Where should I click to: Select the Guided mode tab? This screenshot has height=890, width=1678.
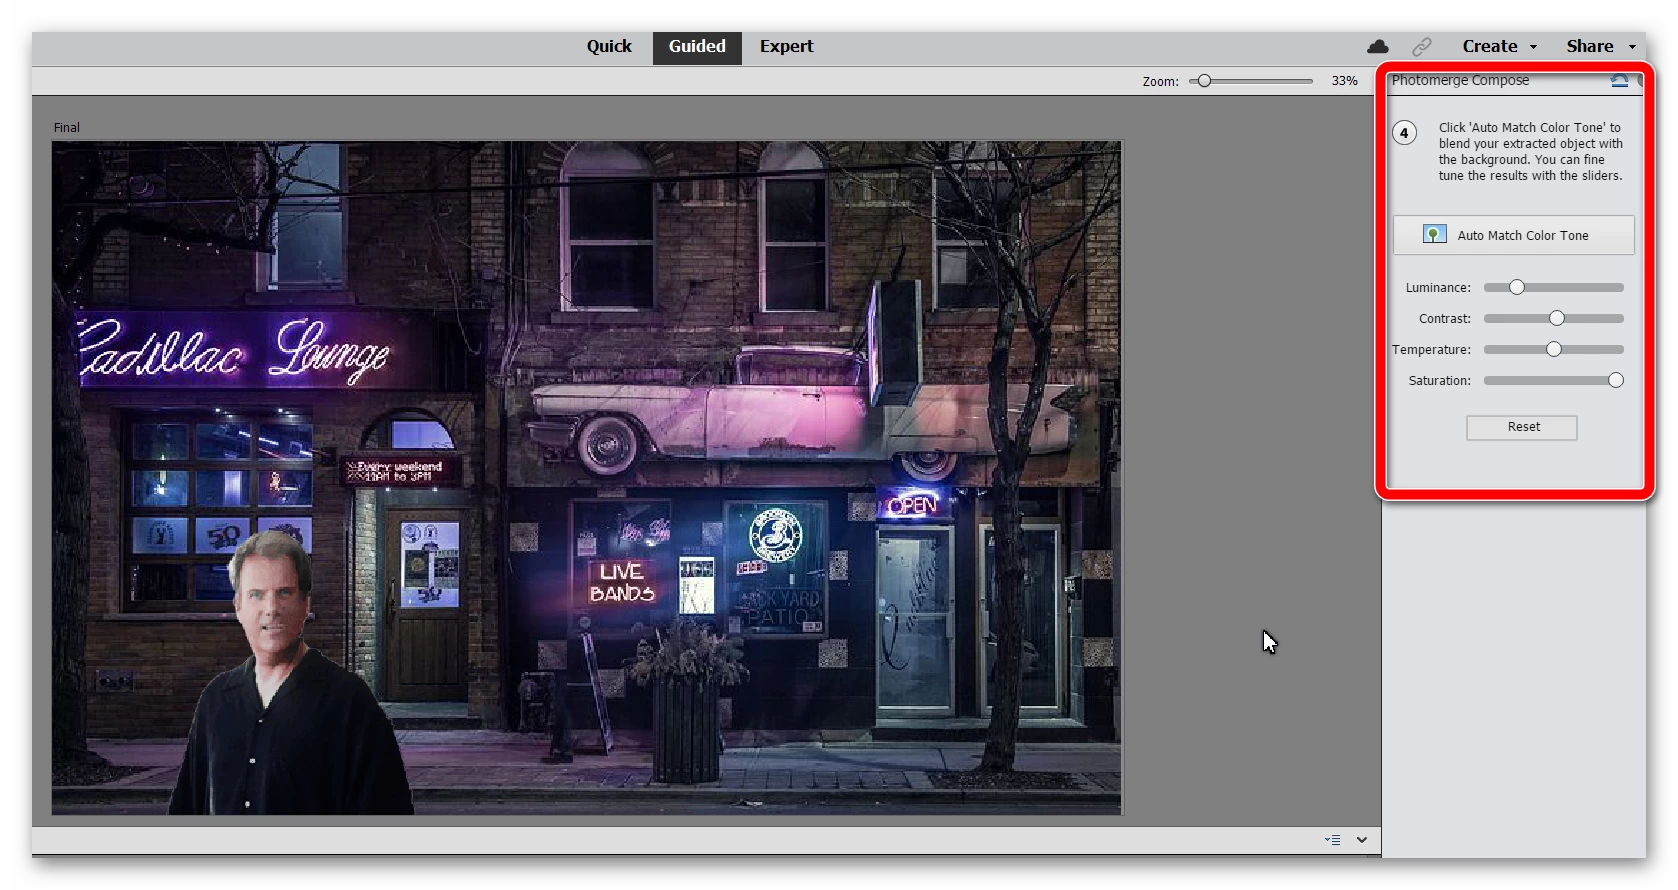tap(697, 47)
